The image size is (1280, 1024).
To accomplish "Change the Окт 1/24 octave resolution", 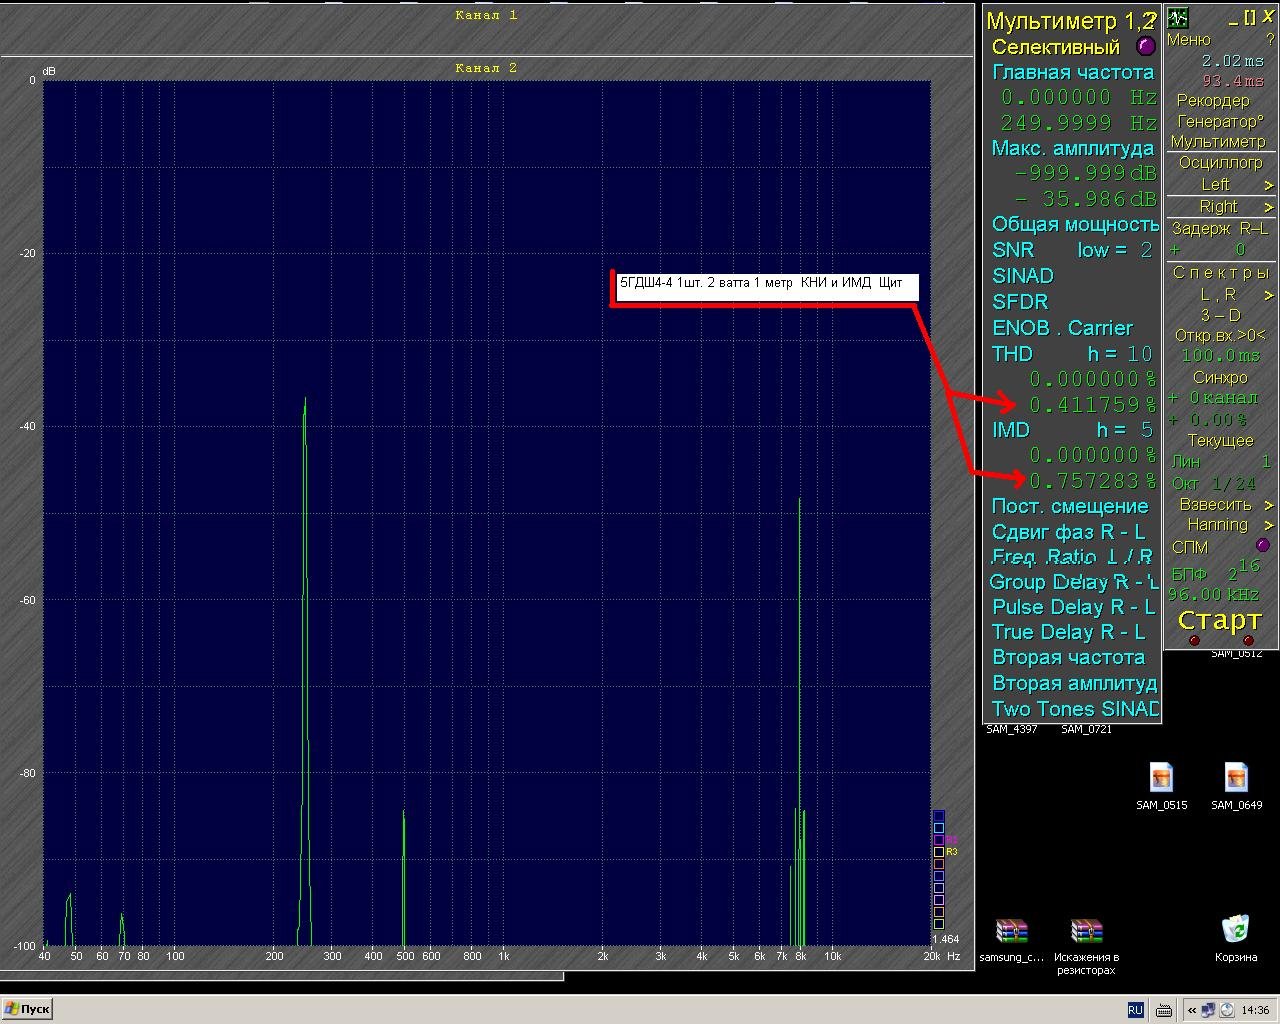I will [1214, 483].
